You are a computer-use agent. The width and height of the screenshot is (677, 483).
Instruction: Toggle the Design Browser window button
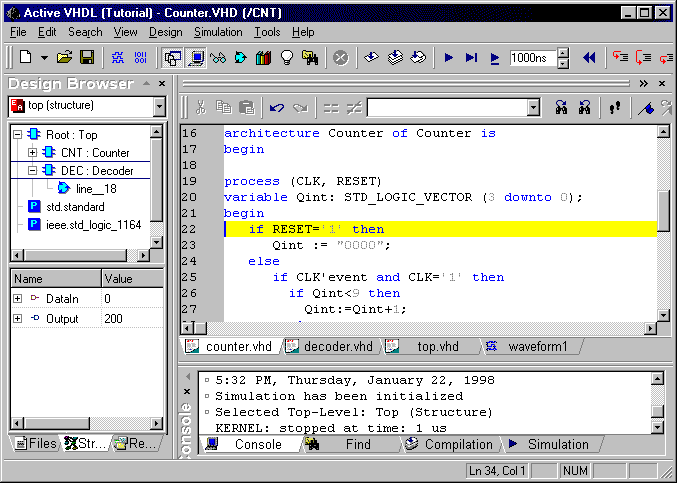click(x=173, y=58)
